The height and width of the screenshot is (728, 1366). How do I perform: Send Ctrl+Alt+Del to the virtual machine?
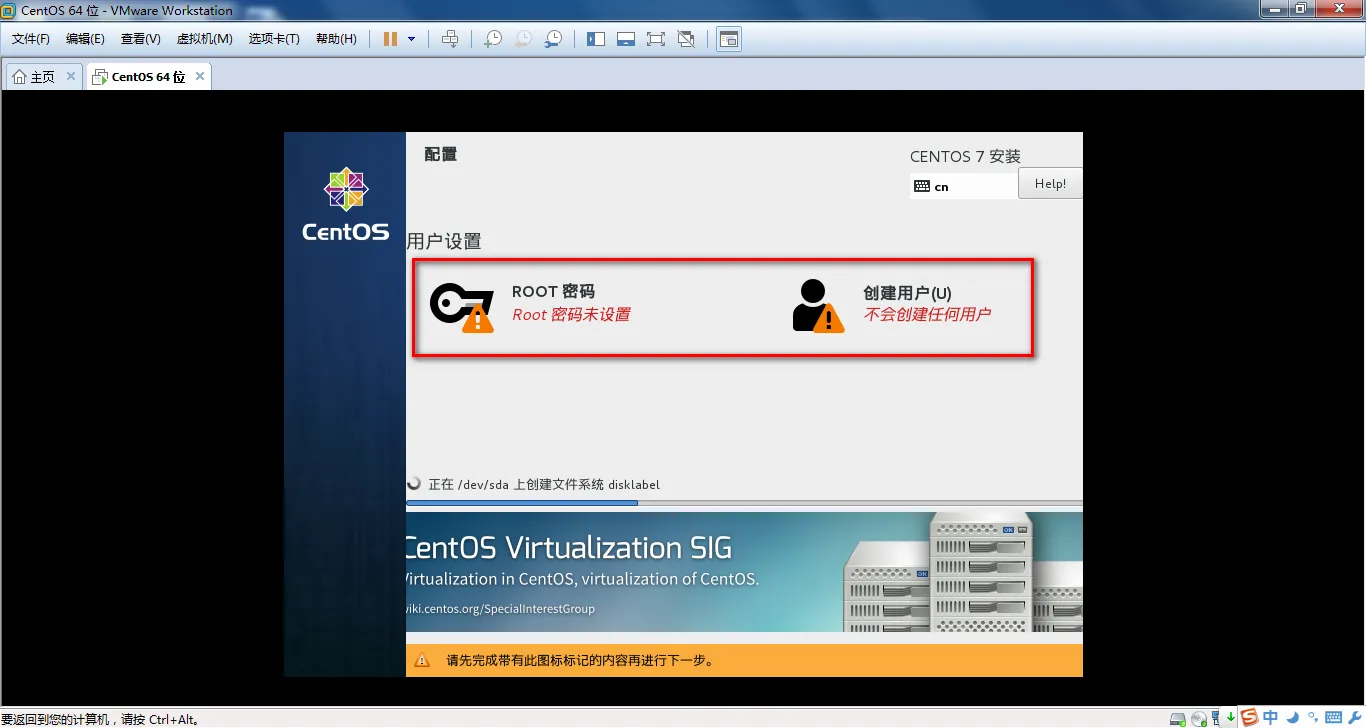point(450,39)
